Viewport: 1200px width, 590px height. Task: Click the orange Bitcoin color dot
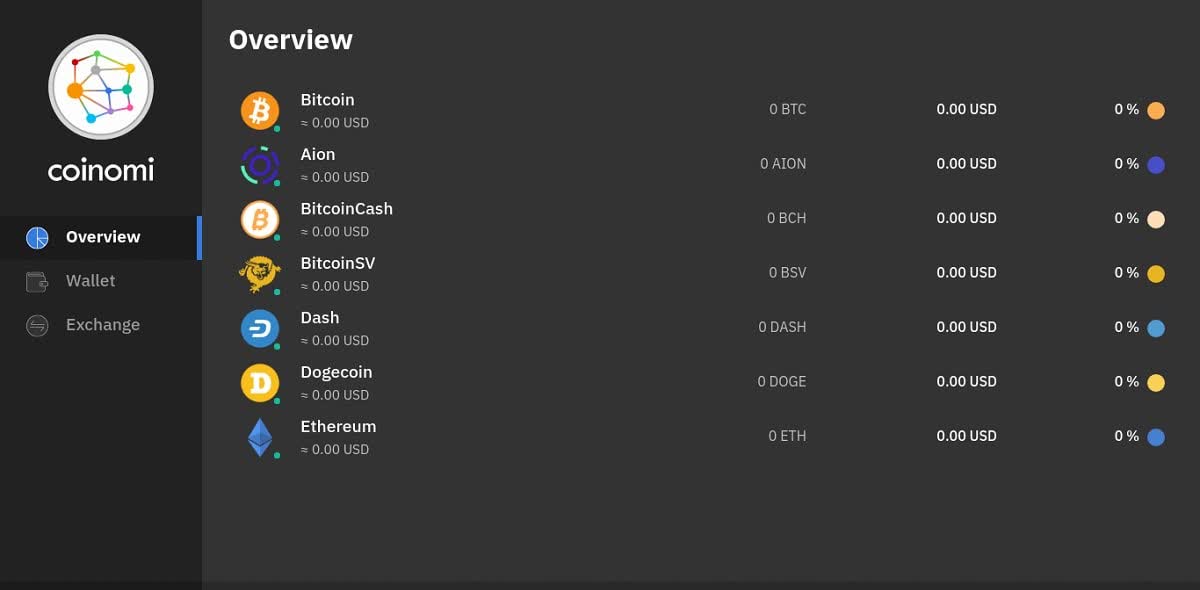pyautogui.click(x=1156, y=111)
